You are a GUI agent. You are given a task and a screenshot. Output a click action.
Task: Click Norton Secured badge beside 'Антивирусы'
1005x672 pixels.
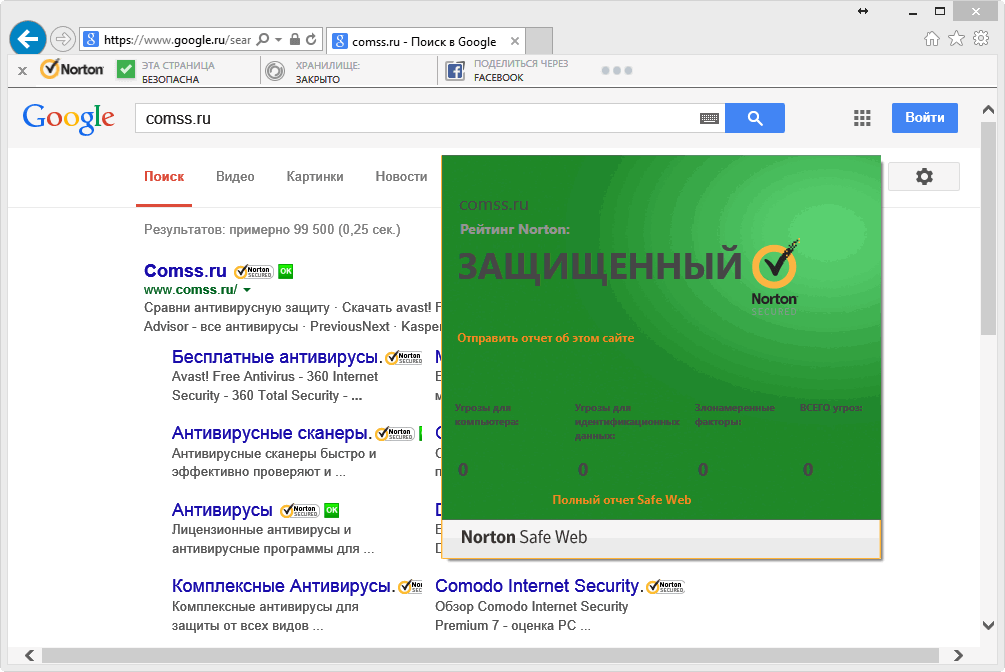300,510
